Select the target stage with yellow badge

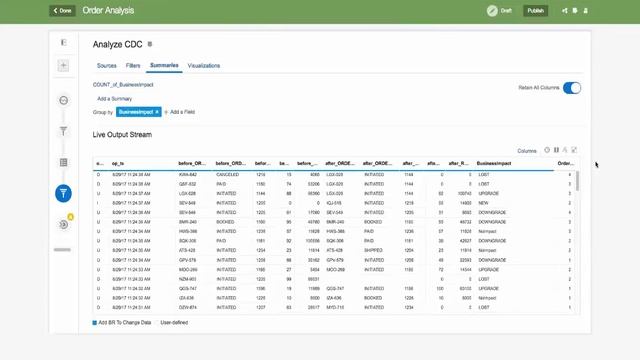click(64, 224)
